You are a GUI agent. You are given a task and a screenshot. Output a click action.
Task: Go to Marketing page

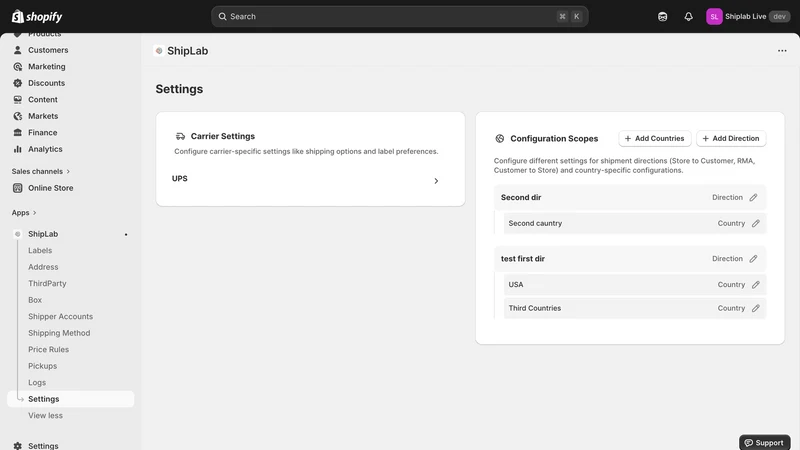tap(46, 66)
